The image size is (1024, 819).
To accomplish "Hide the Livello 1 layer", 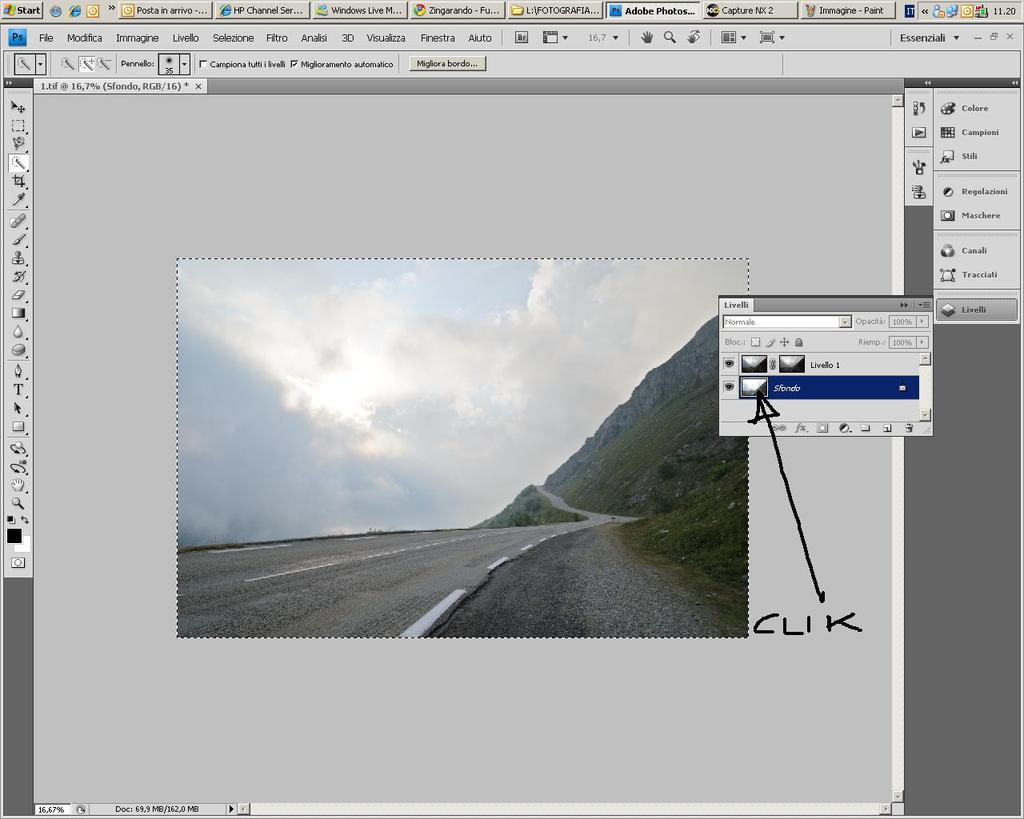I will (x=729, y=365).
